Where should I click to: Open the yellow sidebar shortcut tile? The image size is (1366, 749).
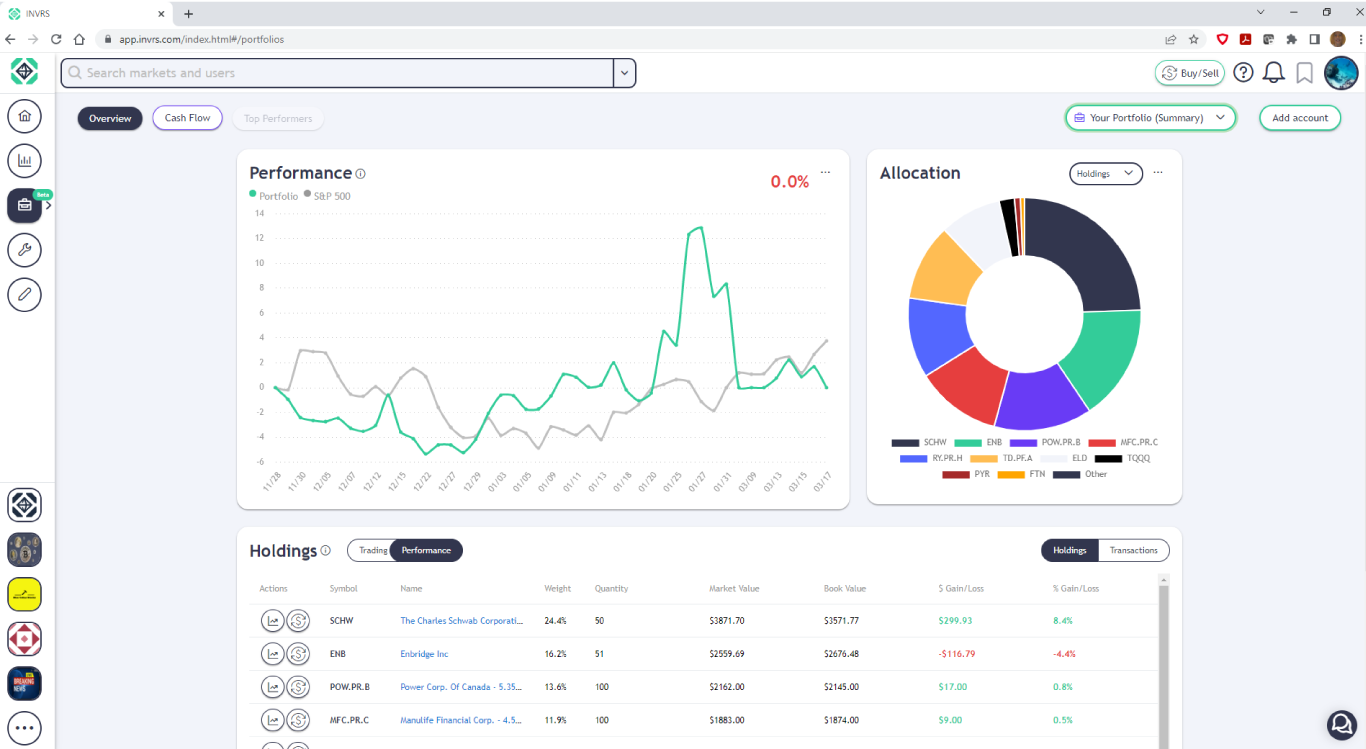(24, 595)
